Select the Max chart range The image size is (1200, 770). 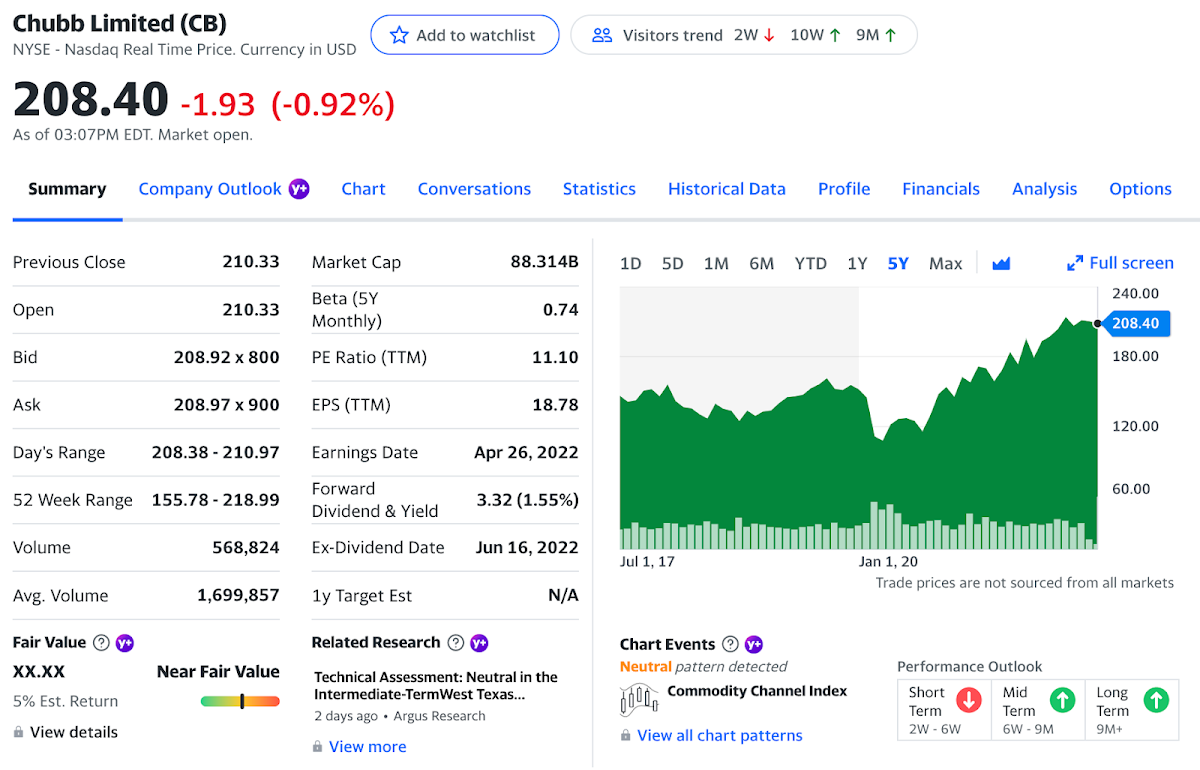[945, 263]
